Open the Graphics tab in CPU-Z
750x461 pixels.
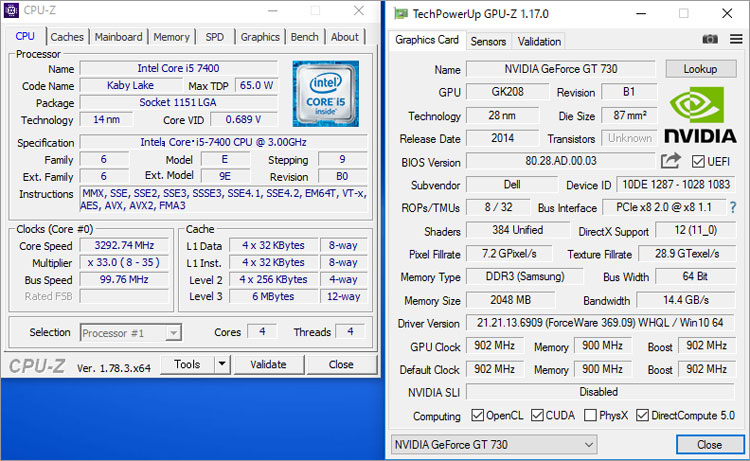pos(260,37)
